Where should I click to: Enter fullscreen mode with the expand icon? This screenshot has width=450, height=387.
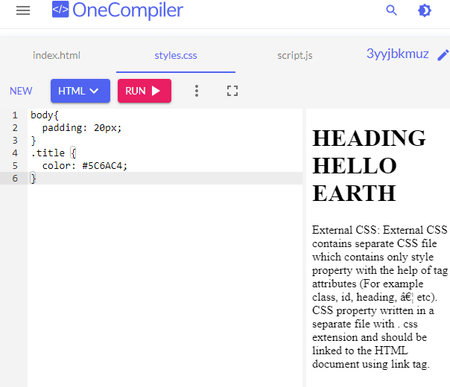(x=232, y=91)
